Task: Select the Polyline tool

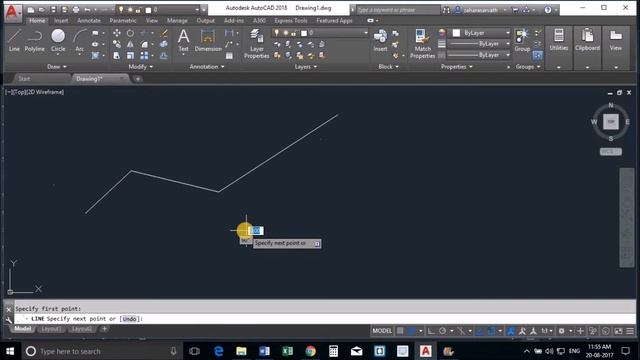Action: [34, 40]
